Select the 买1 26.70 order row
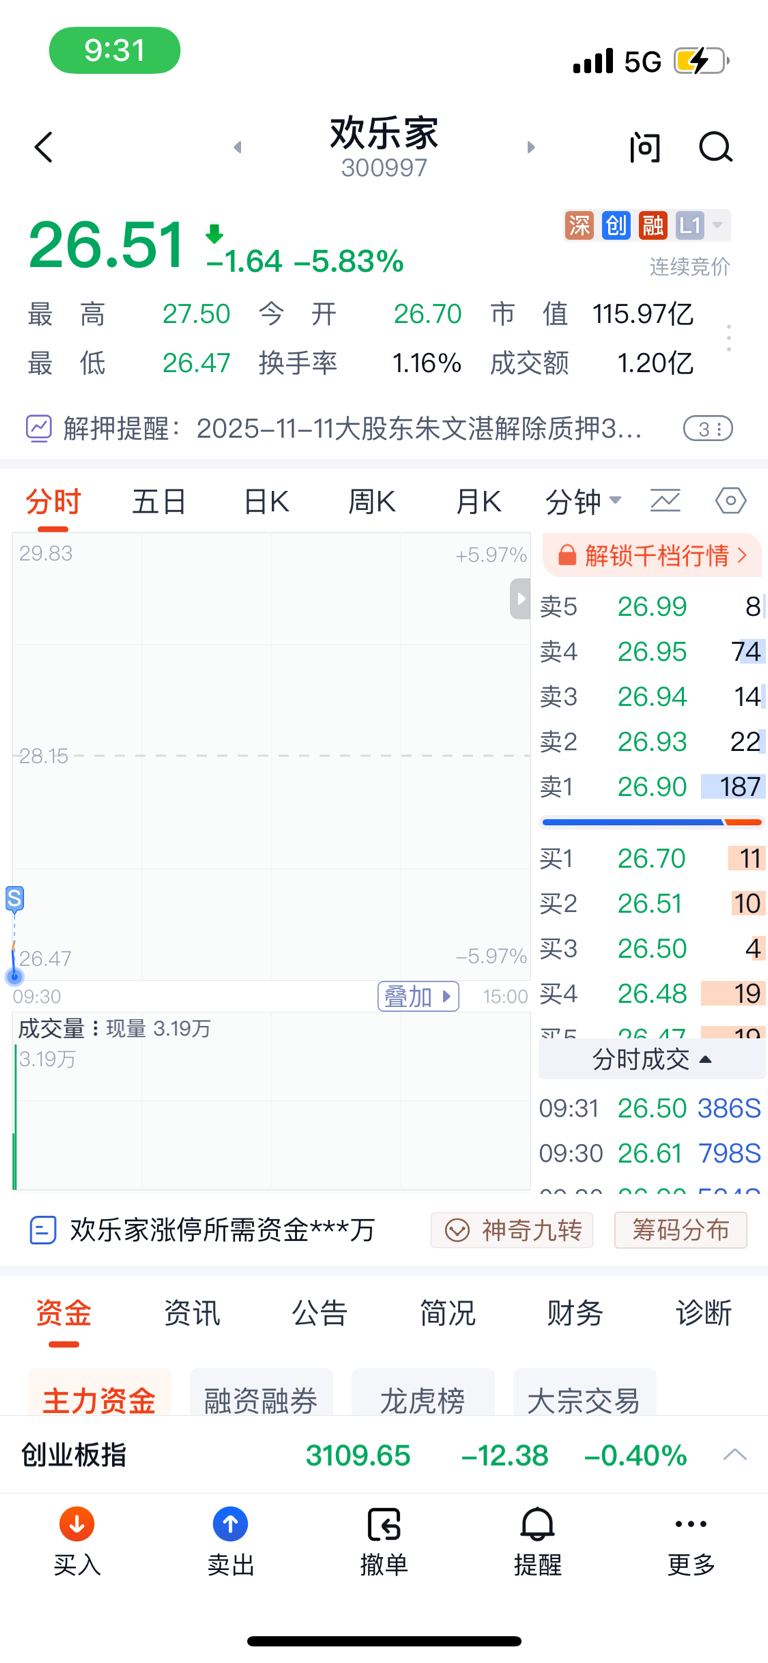Screen dimensions: 768x1663 [652, 858]
